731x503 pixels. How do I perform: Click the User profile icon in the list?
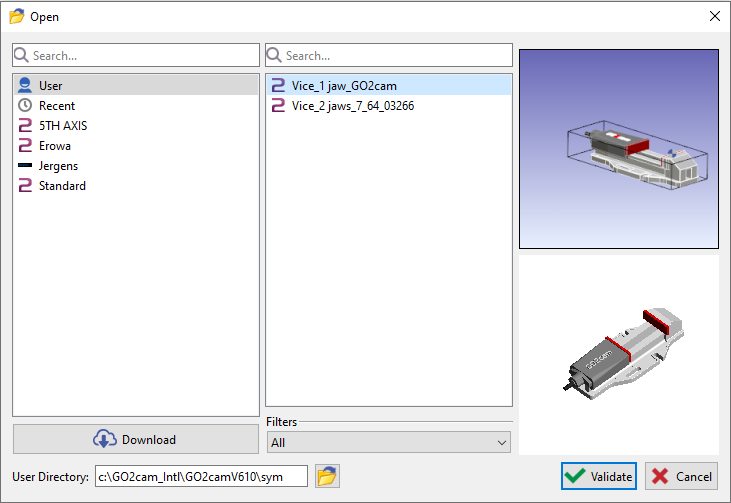click(x=25, y=86)
